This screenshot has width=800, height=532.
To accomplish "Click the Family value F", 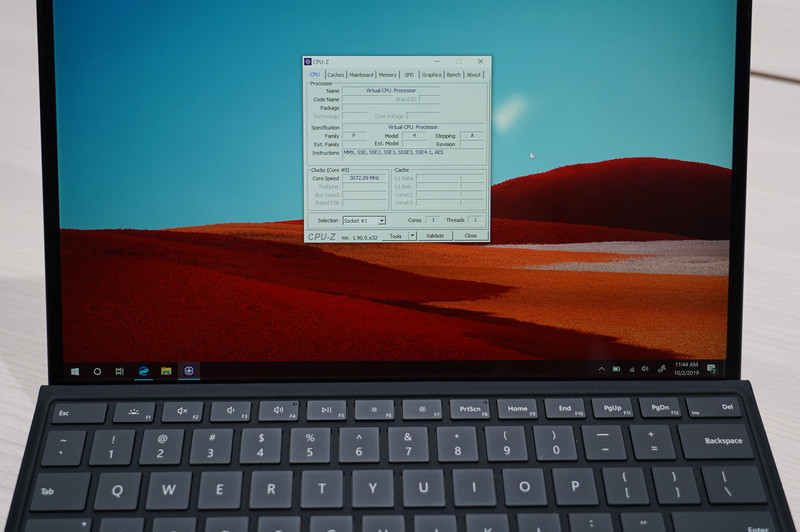I will click(x=354, y=136).
